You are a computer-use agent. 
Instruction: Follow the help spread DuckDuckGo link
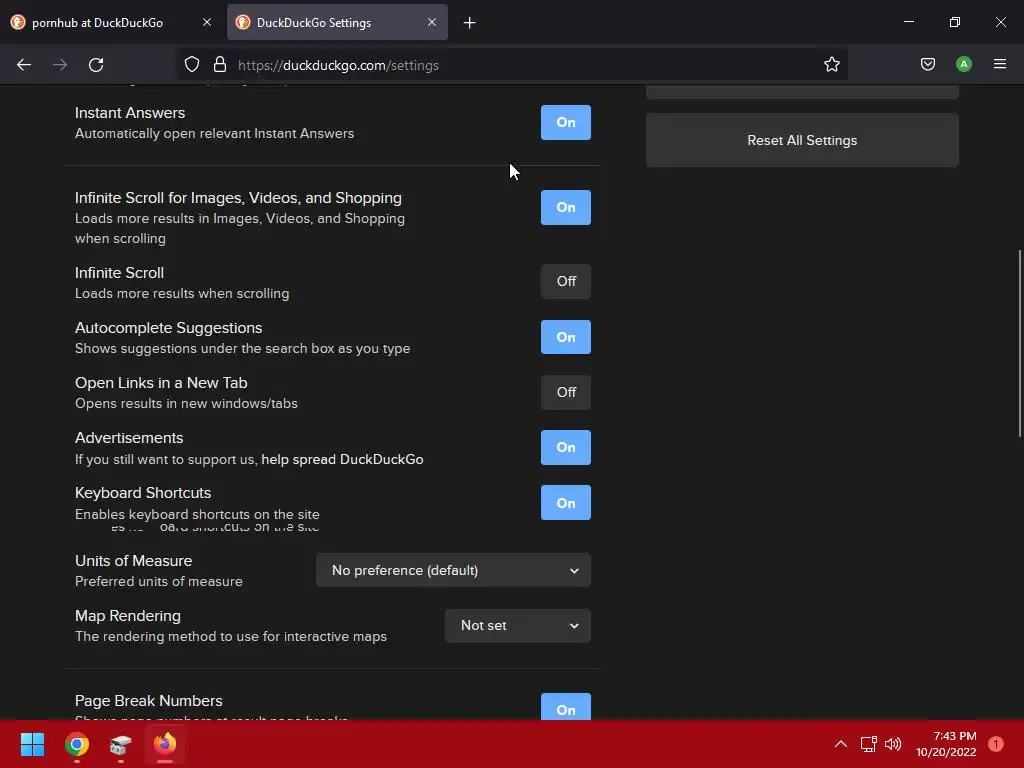[342, 459]
